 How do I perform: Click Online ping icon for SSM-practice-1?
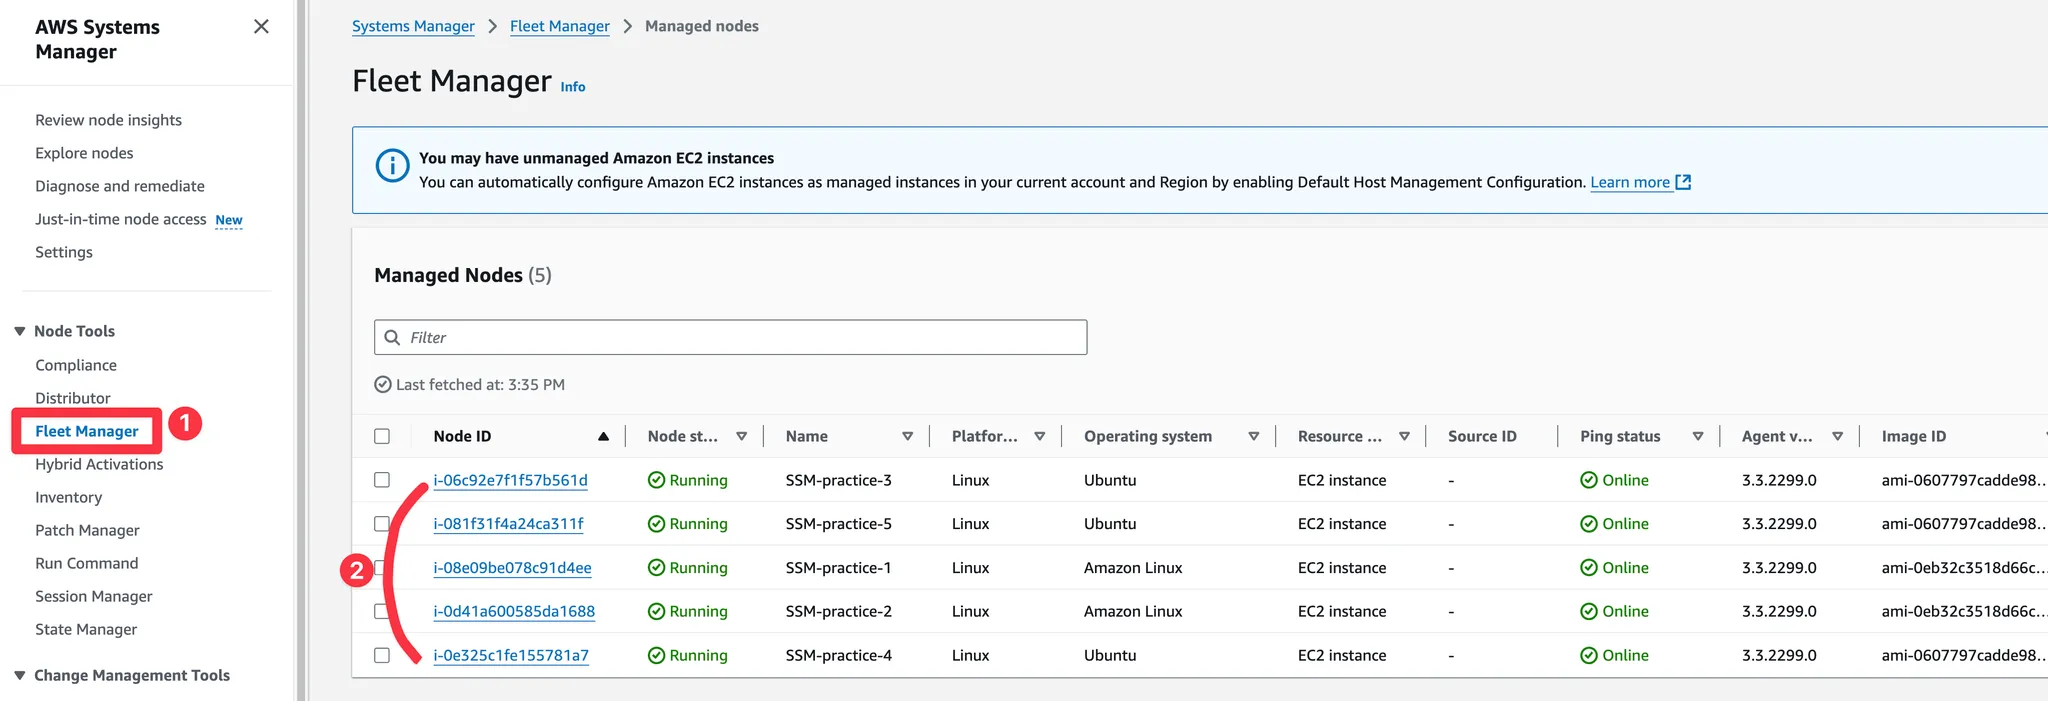tap(1589, 568)
